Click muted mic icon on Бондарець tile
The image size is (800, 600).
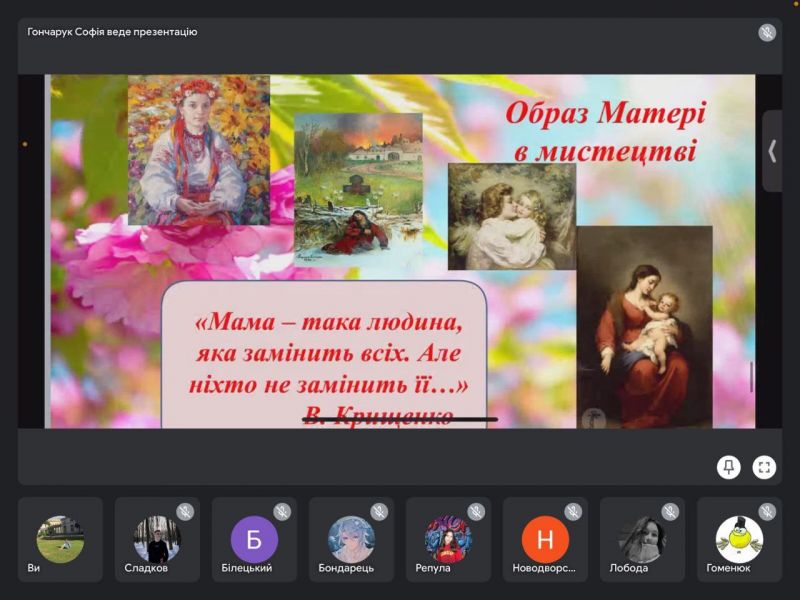tap(379, 511)
